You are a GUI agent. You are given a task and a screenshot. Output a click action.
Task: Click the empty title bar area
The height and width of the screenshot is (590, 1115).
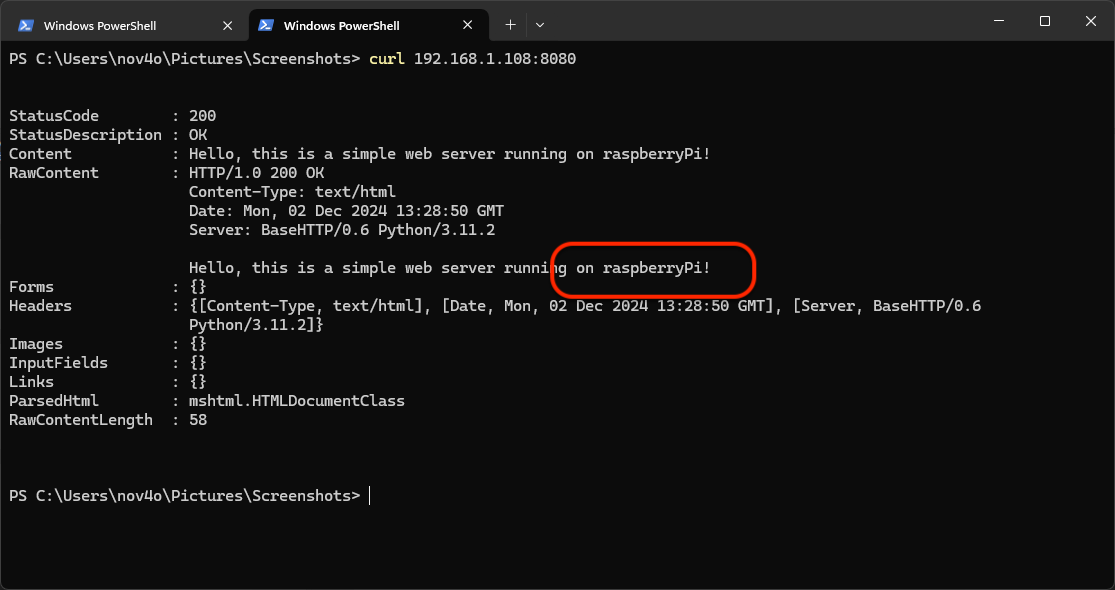coord(760,22)
